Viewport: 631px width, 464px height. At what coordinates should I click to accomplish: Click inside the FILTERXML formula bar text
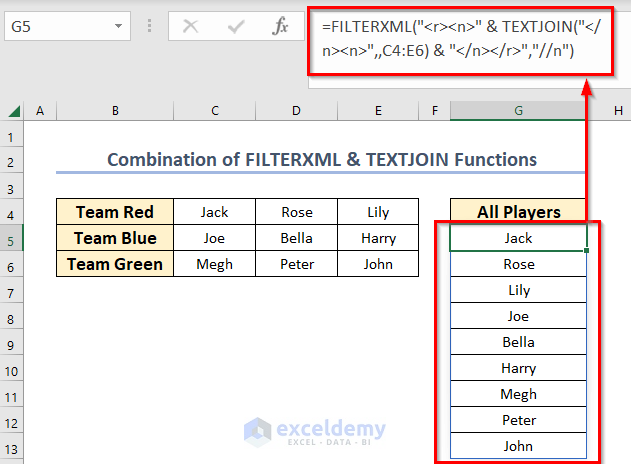pyautogui.click(x=460, y=39)
